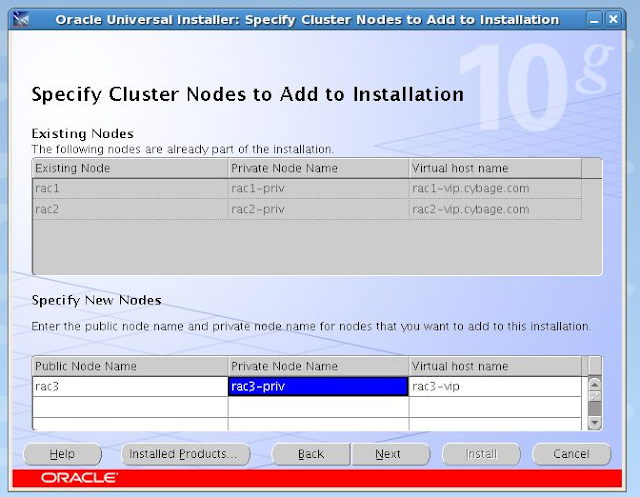Click Virtual host name header in new nodes table
640x497 pixels.
pos(495,366)
